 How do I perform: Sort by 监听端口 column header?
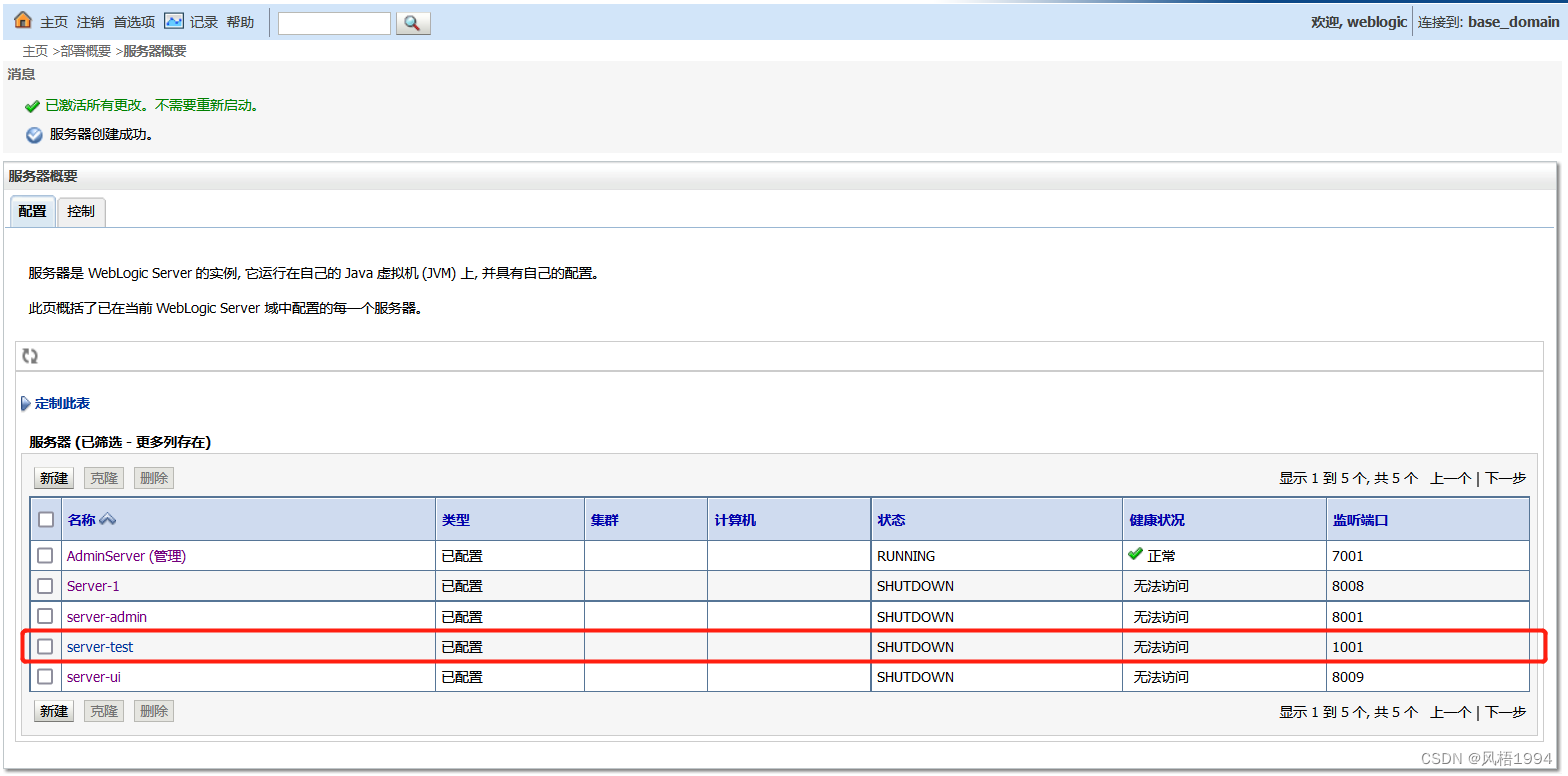tap(1360, 520)
